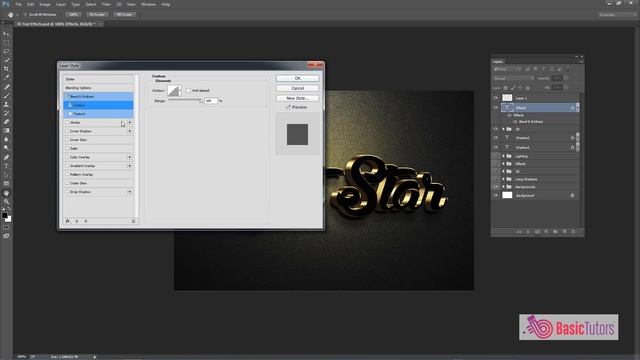Hide the Background layer eye icon

coord(496,196)
